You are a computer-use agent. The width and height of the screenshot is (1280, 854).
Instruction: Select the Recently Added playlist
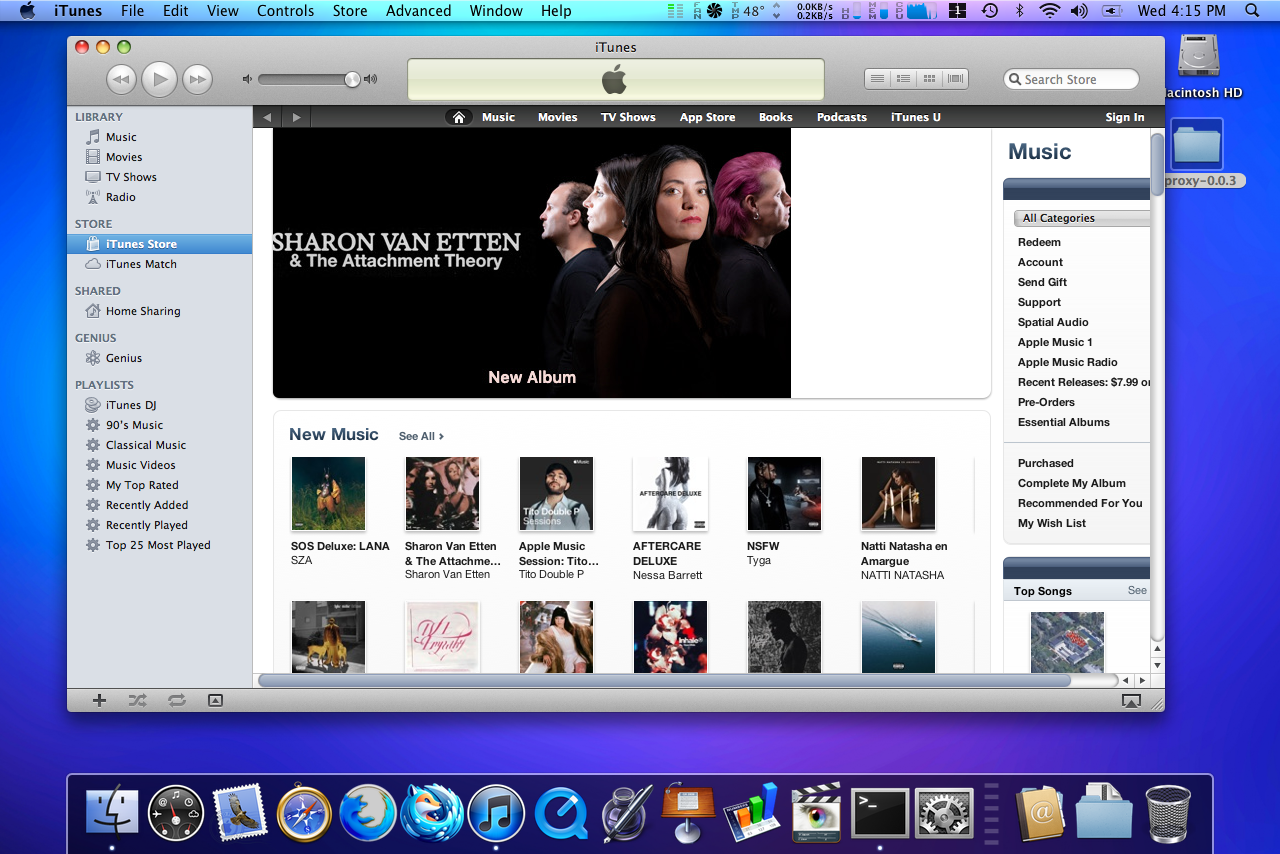click(147, 505)
